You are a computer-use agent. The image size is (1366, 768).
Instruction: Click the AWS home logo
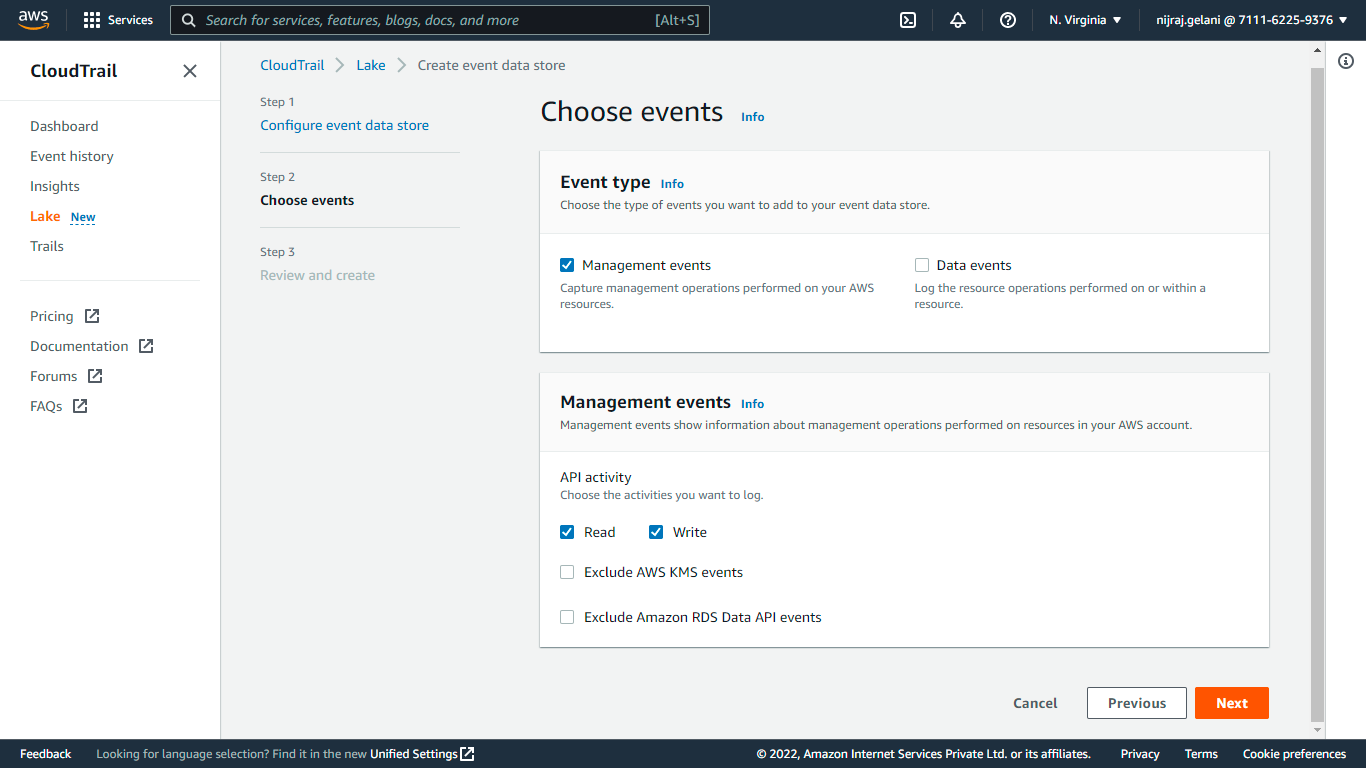(x=33, y=19)
